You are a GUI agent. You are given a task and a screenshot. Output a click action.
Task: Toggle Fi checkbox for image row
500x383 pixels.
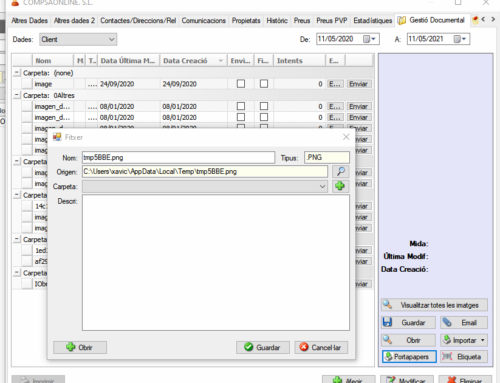[264, 84]
